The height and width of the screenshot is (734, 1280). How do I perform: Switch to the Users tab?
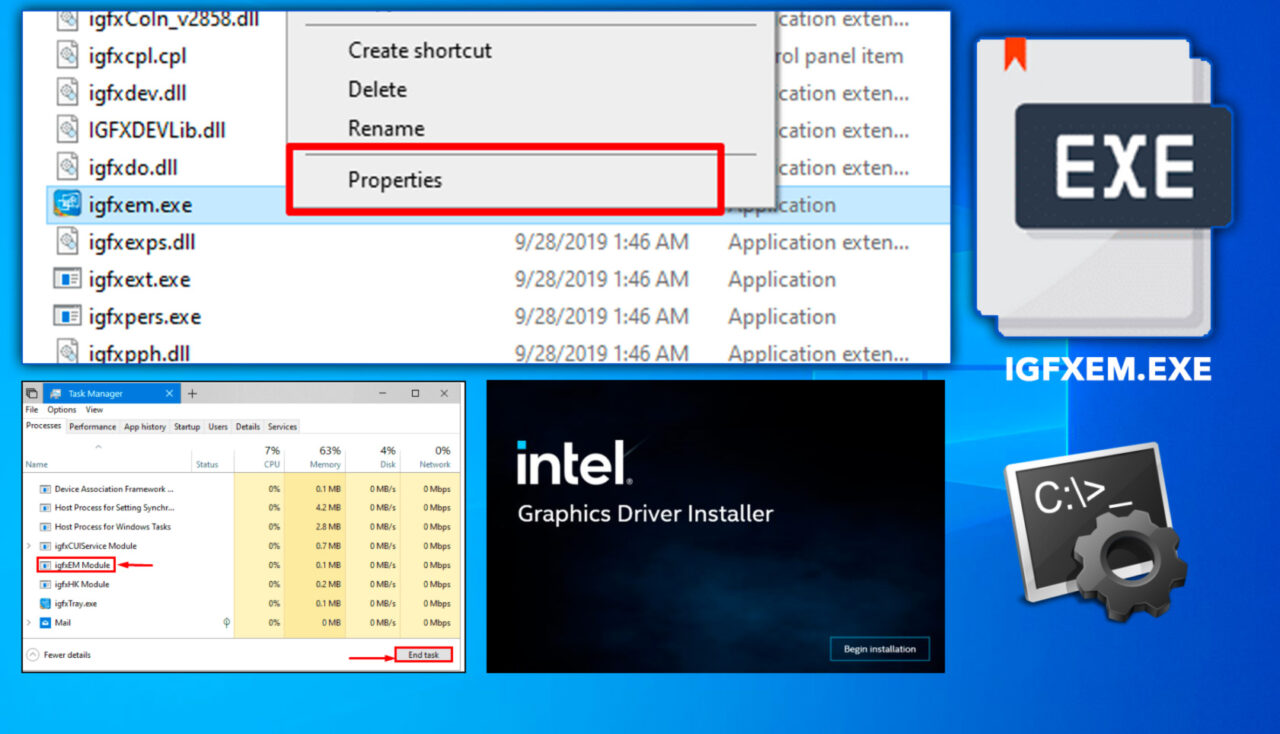218,427
